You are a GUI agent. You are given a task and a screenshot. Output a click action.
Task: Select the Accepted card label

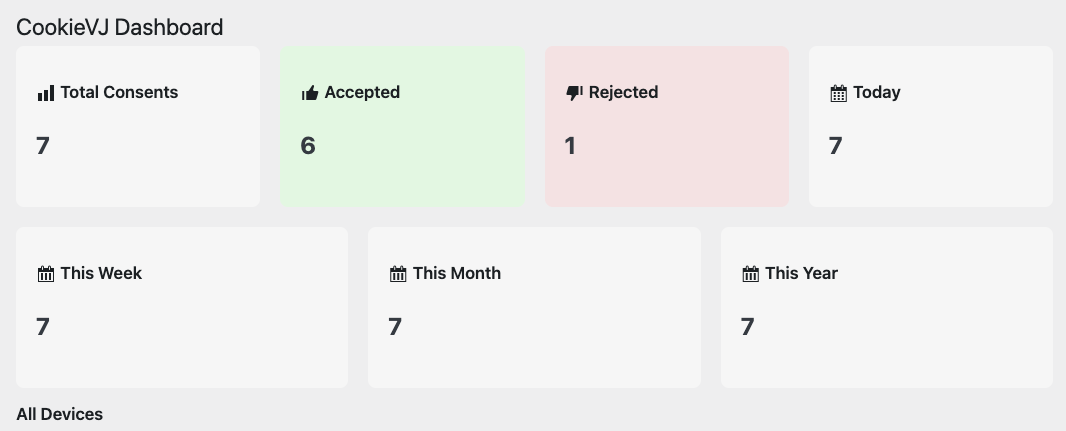point(362,92)
